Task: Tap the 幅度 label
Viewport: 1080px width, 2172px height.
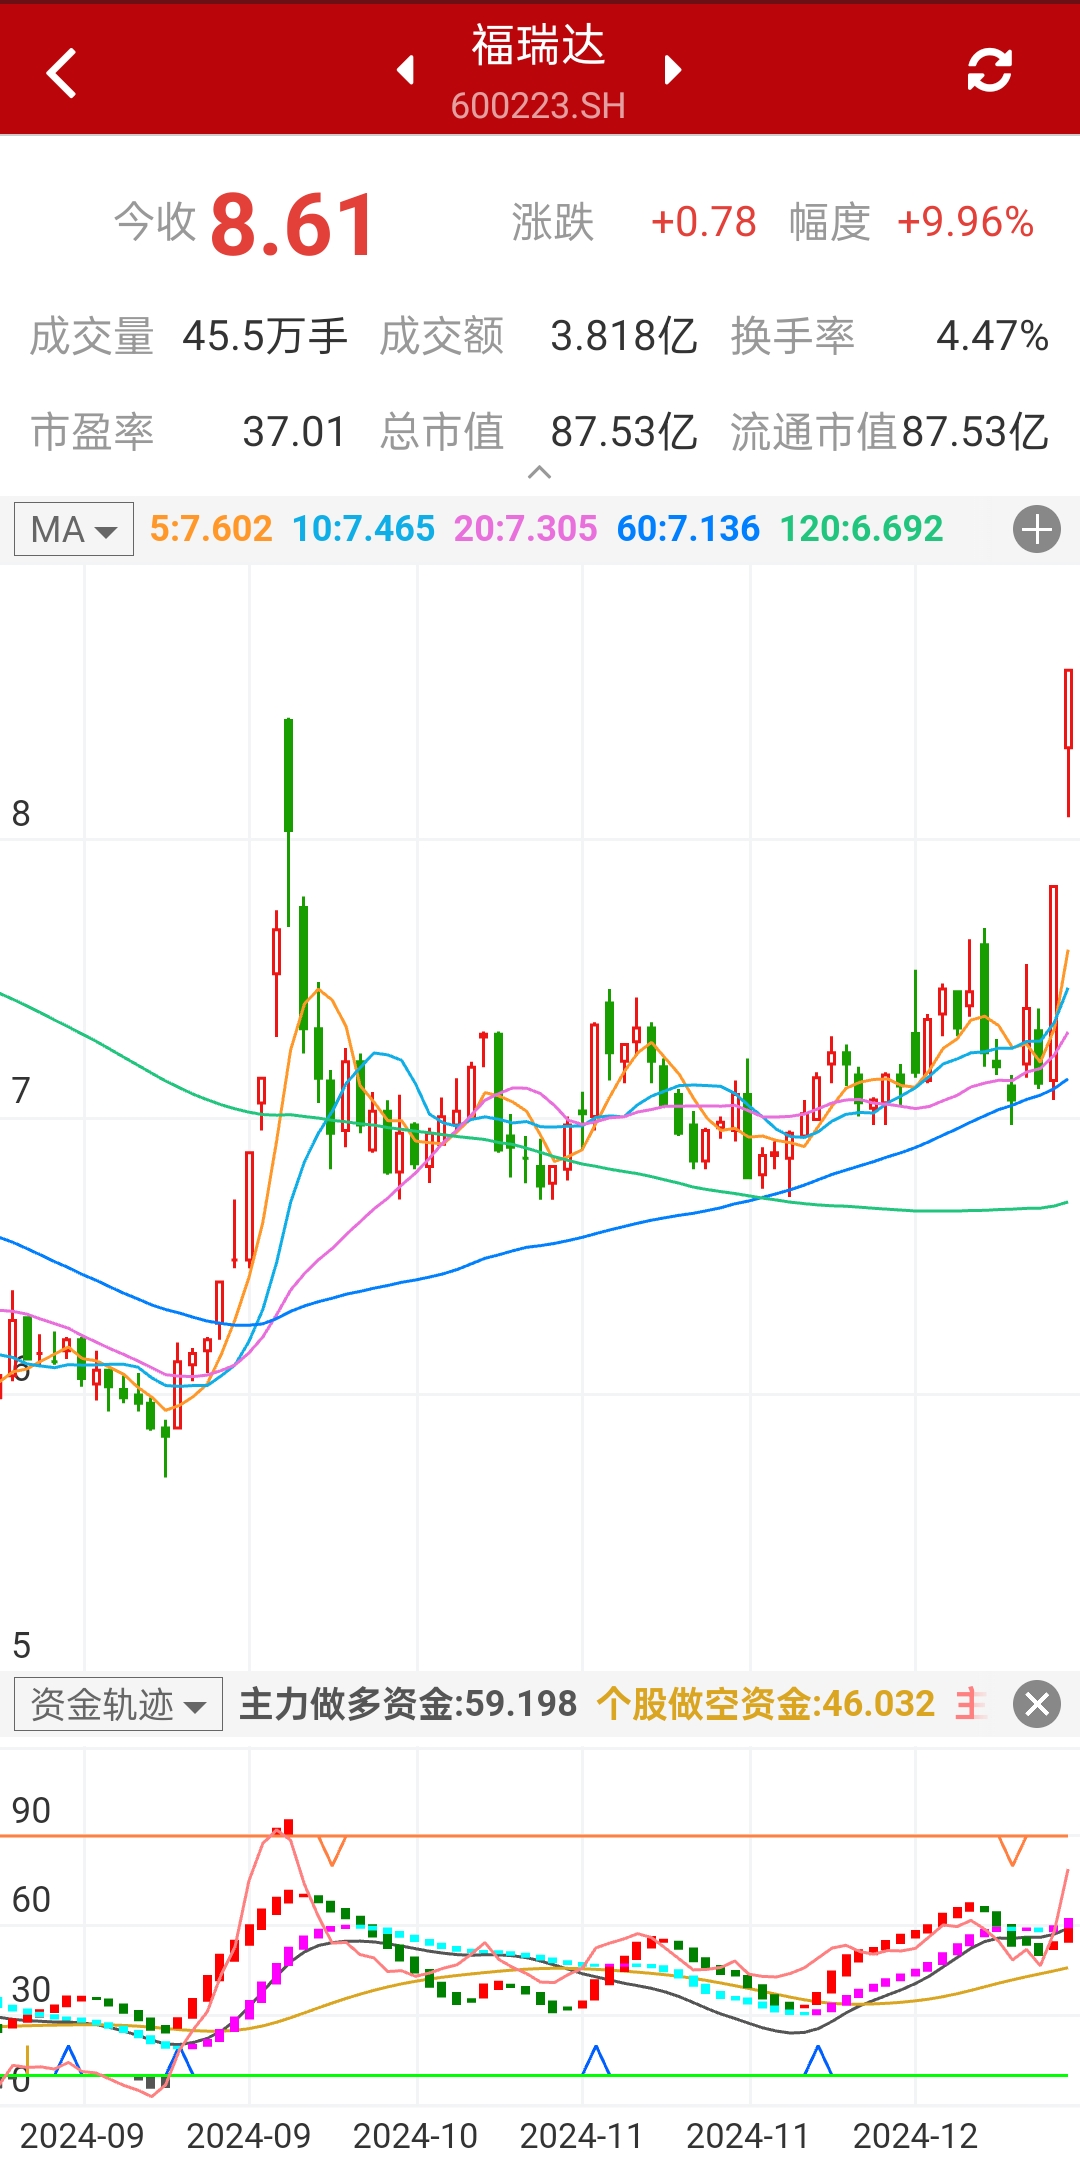Action: [830, 222]
